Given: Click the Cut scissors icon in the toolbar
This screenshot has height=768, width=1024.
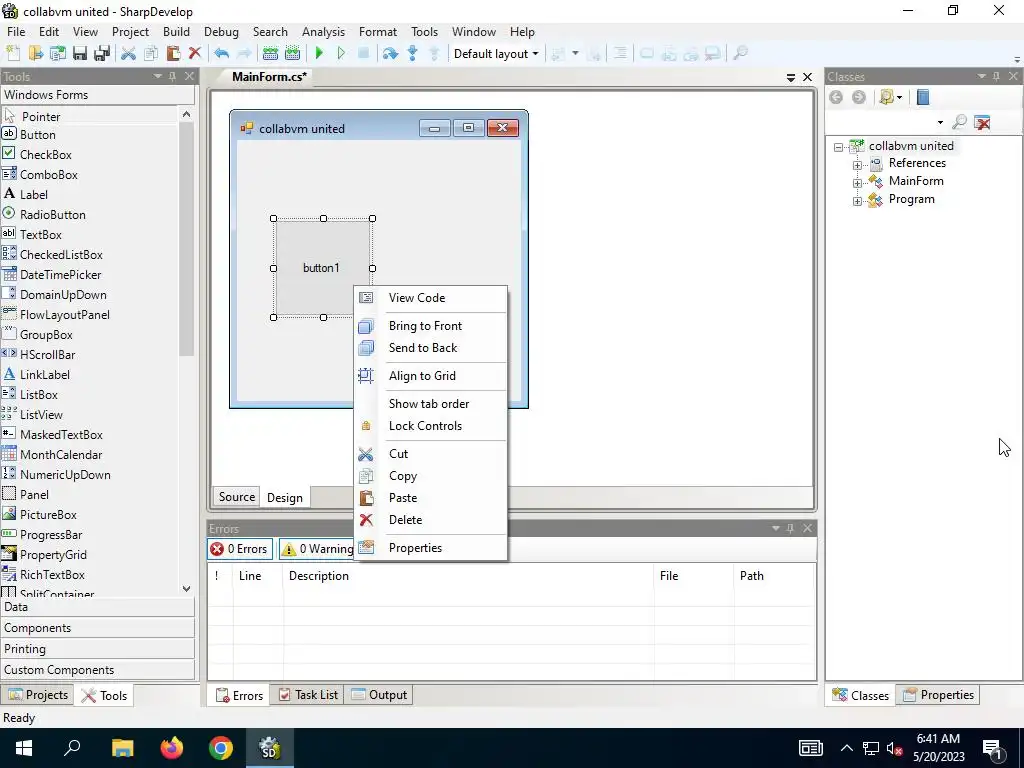Looking at the screenshot, I should click(129, 54).
